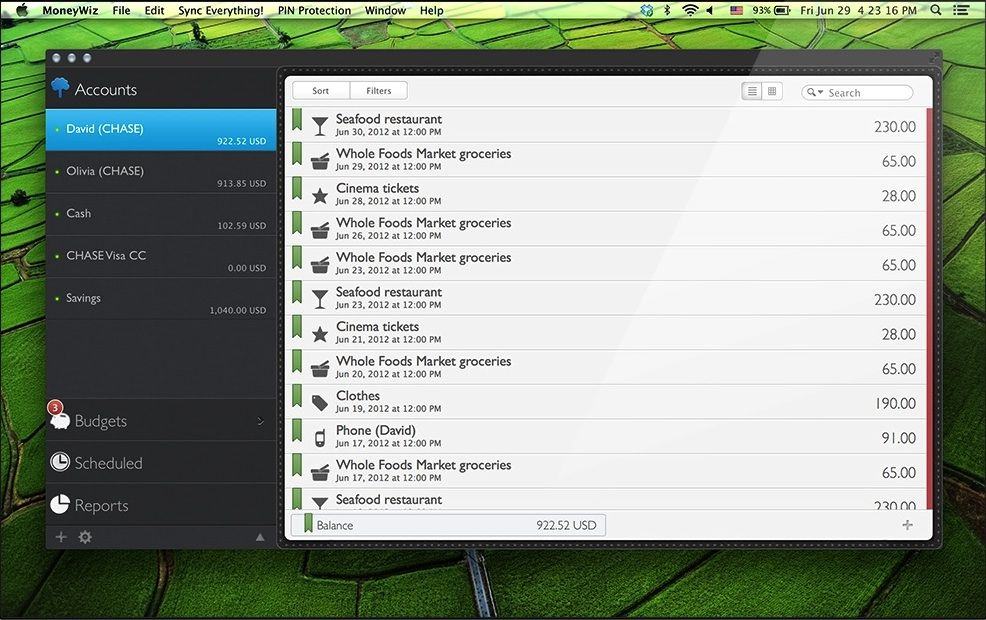Image resolution: width=986 pixels, height=620 pixels.
Task: Switch to list view layout
Action: coord(752,92)
